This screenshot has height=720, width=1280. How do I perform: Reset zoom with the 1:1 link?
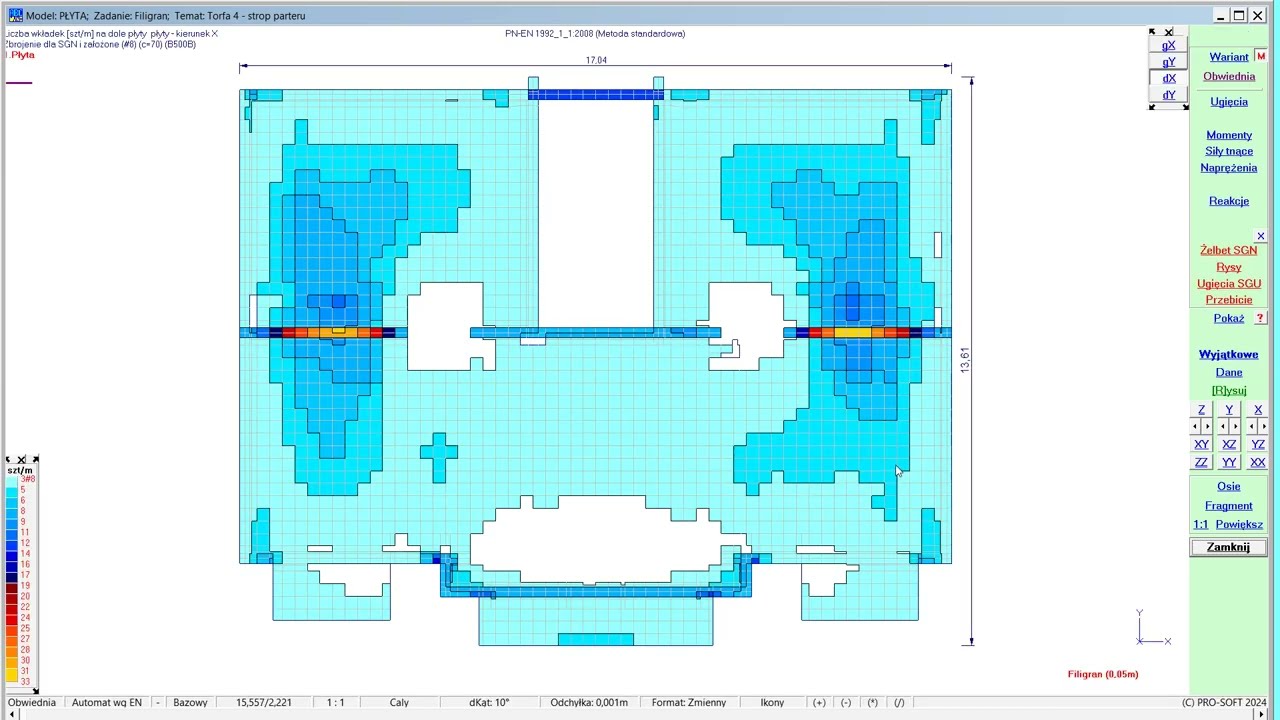pyautogui.click(x=1200, y=524)
